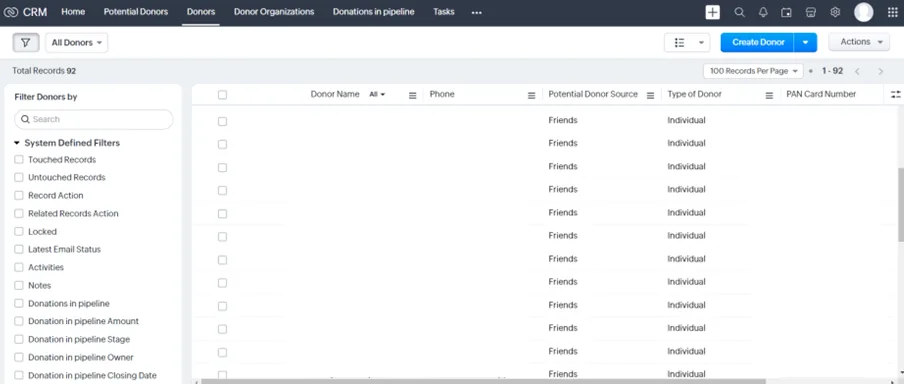Open the marketplace store icon
Screen dimensions: 904x384
click(811, 12)
